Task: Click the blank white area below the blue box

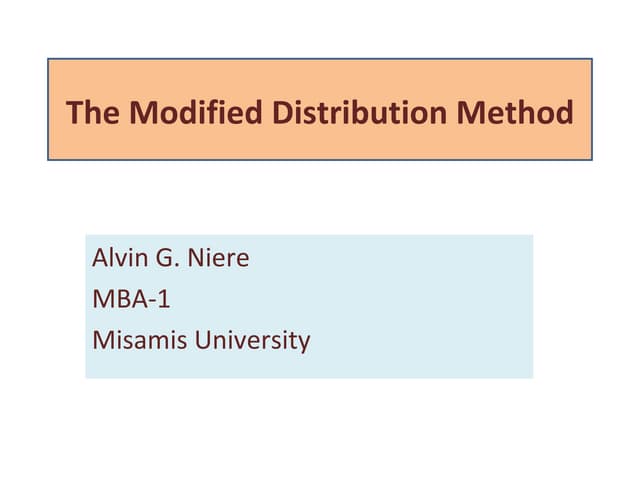Action: [320, 428]
